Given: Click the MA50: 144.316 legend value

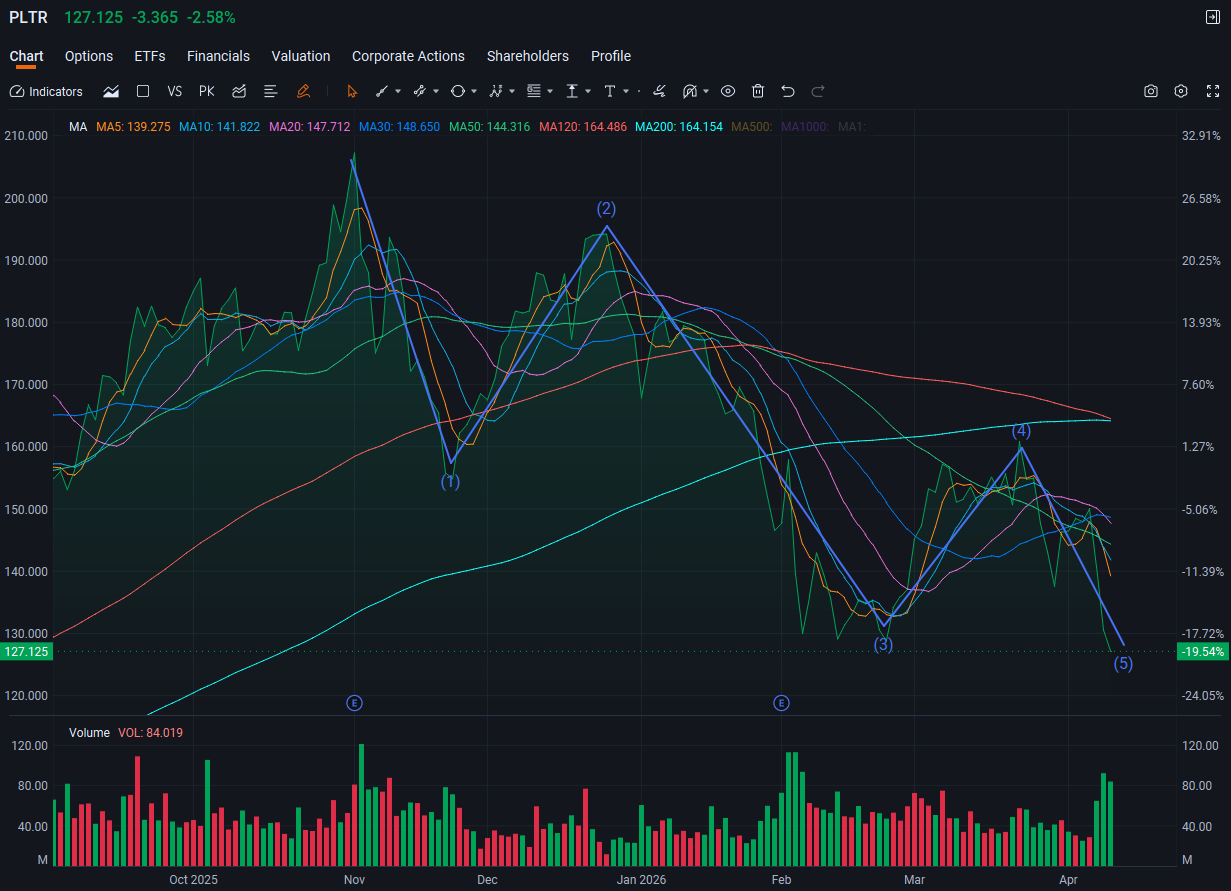Looking at the screenshot, I should point(490,127).
